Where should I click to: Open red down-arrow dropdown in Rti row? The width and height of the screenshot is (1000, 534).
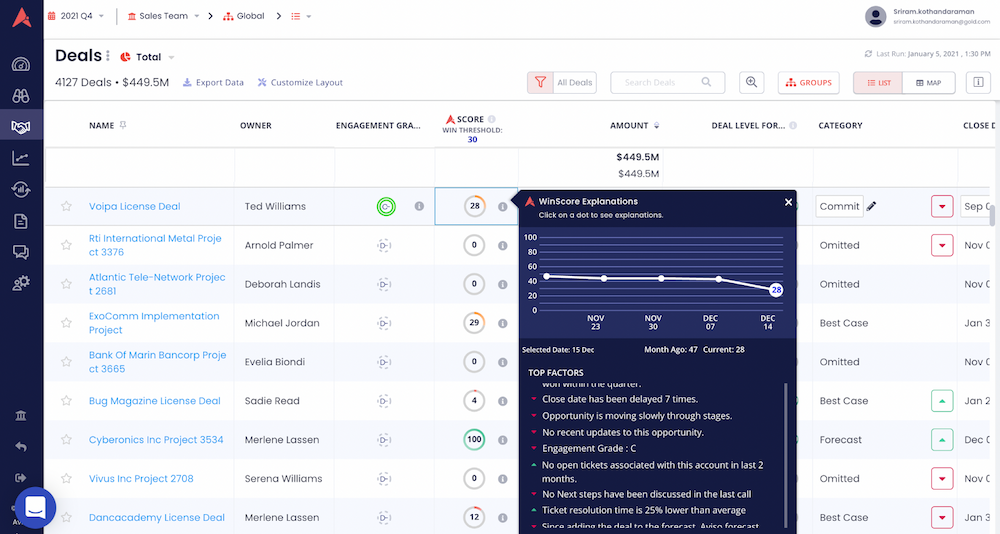(942, 245)
